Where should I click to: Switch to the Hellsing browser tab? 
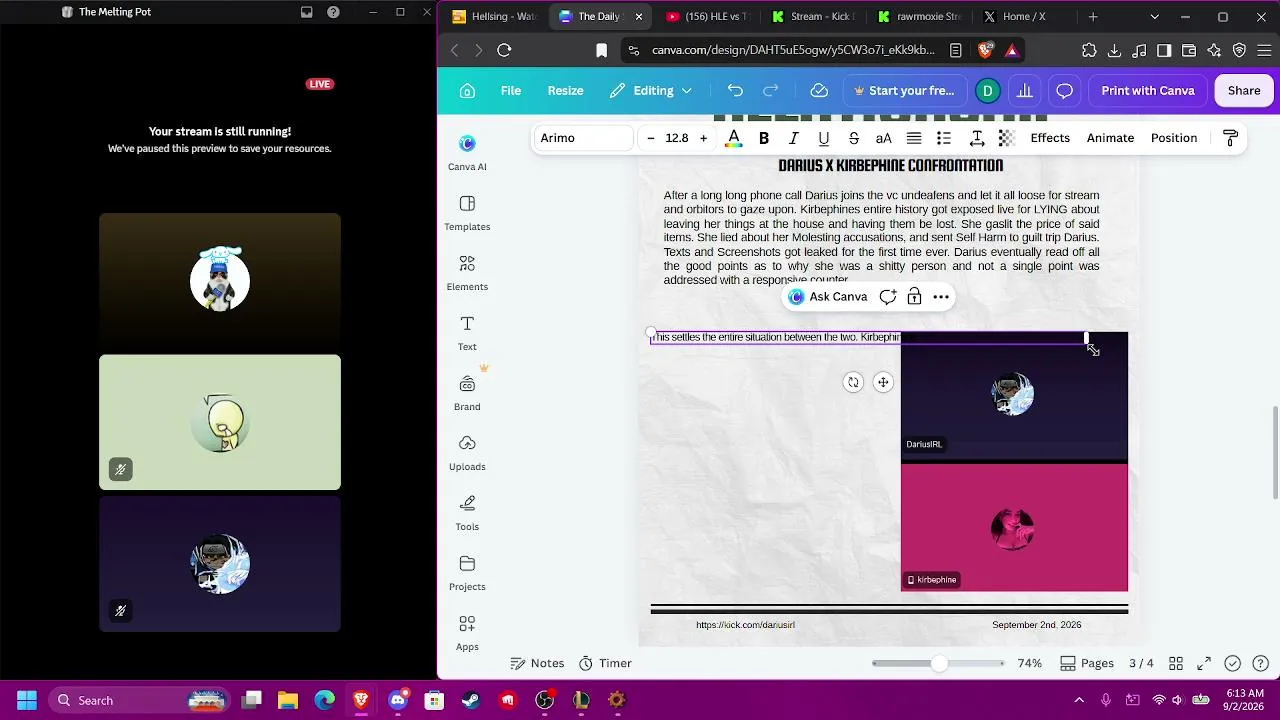tap(494, 16)
